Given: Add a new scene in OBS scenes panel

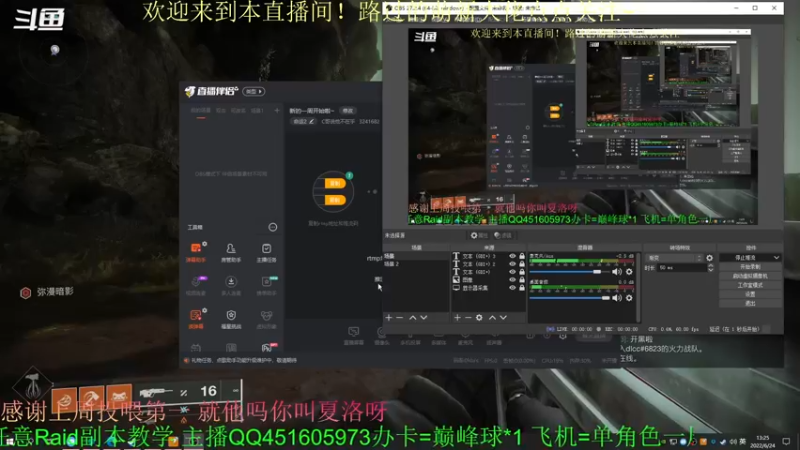Looking at the screenshot, I should click(389, 317).
